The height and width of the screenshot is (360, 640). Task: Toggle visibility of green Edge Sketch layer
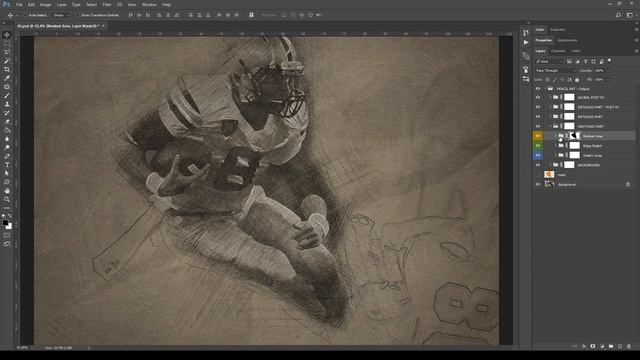pyautogui.click(x=538, y=146)
